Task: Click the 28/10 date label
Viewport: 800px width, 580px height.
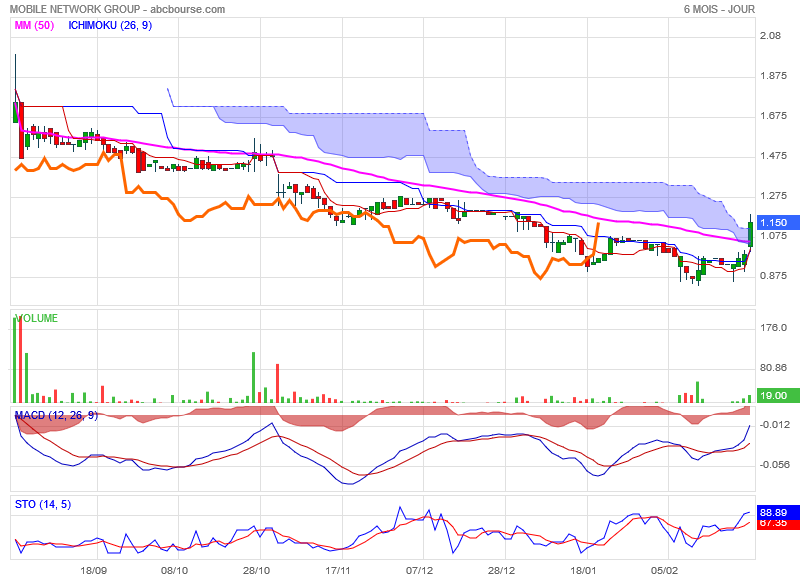Action: pos(257,570)
